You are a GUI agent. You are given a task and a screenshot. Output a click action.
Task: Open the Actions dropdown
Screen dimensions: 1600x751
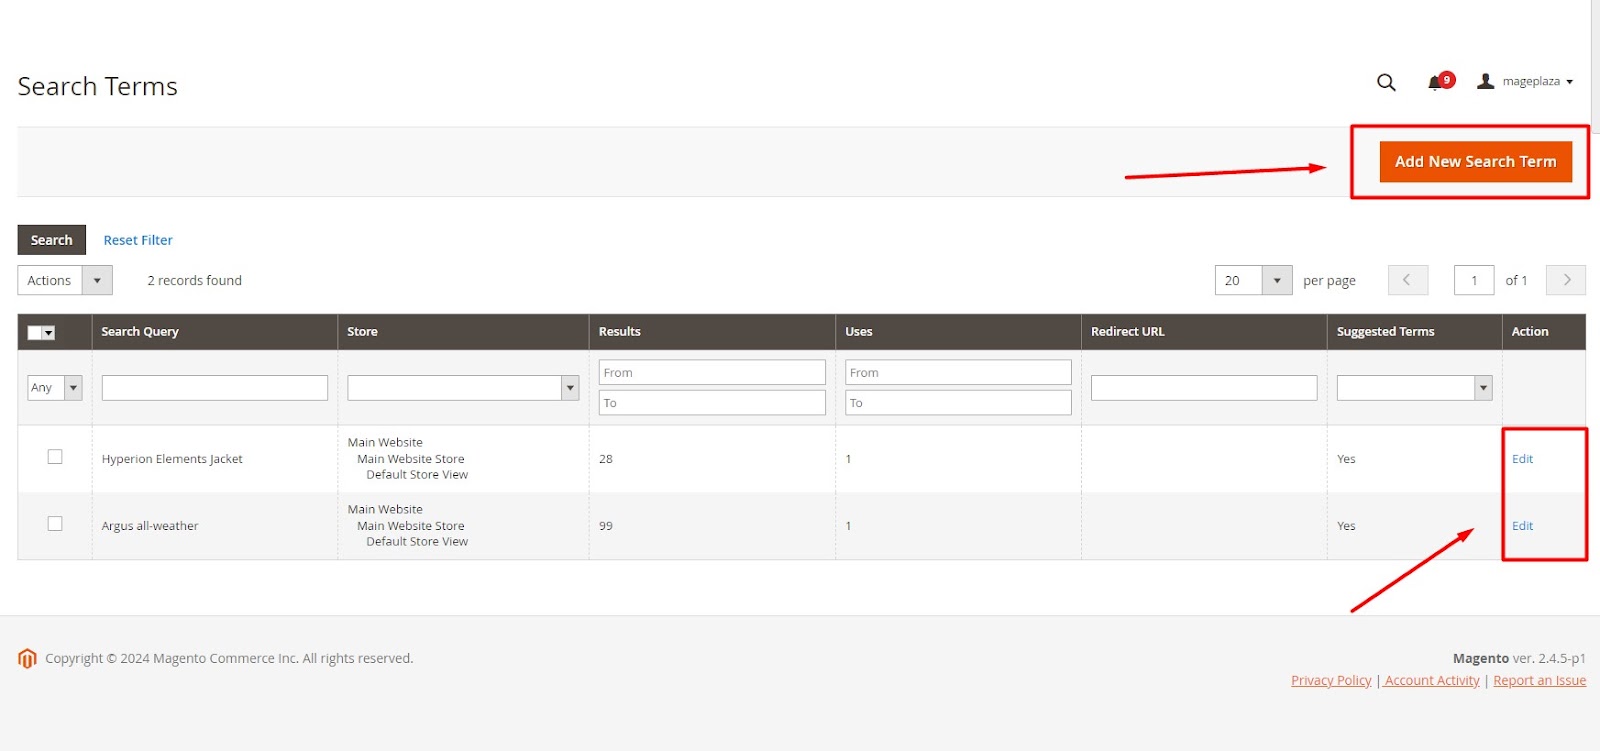(65, 280)
